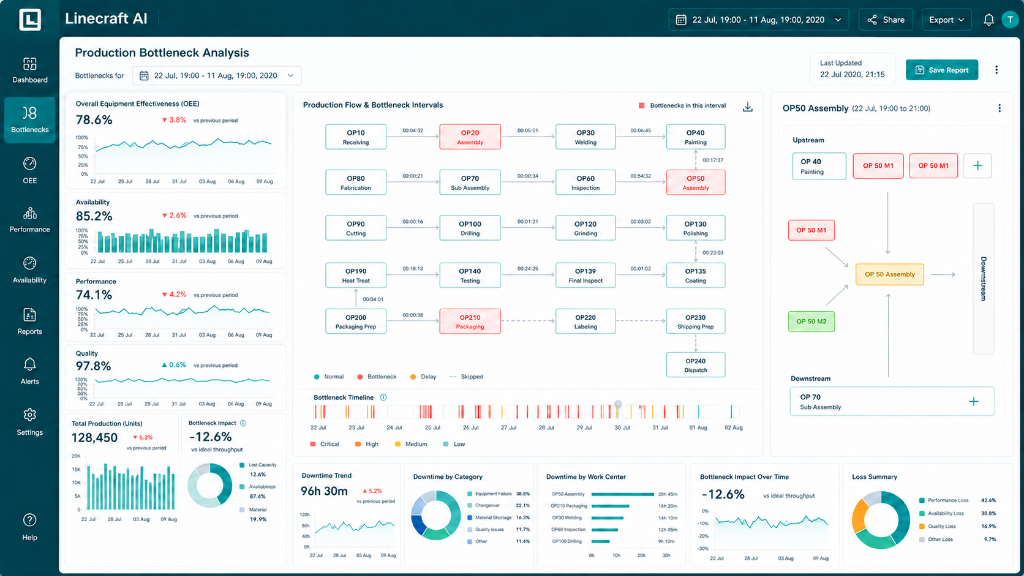Open the Help sidebar item
The image size is (1024, 576).
(x=29, y=528)
